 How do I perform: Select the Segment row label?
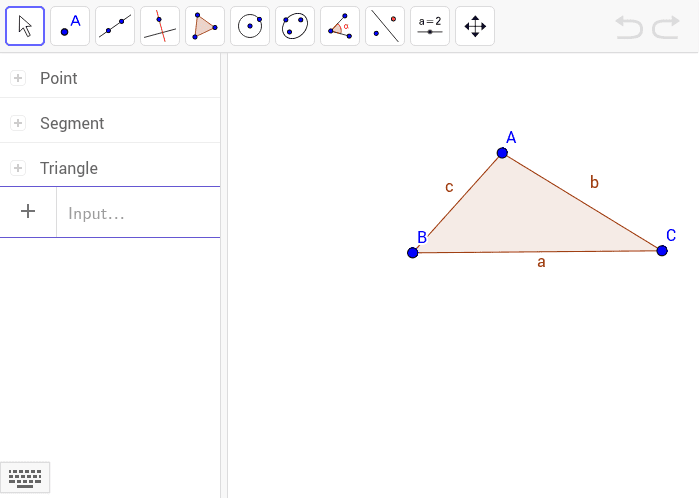coord(72,123)
